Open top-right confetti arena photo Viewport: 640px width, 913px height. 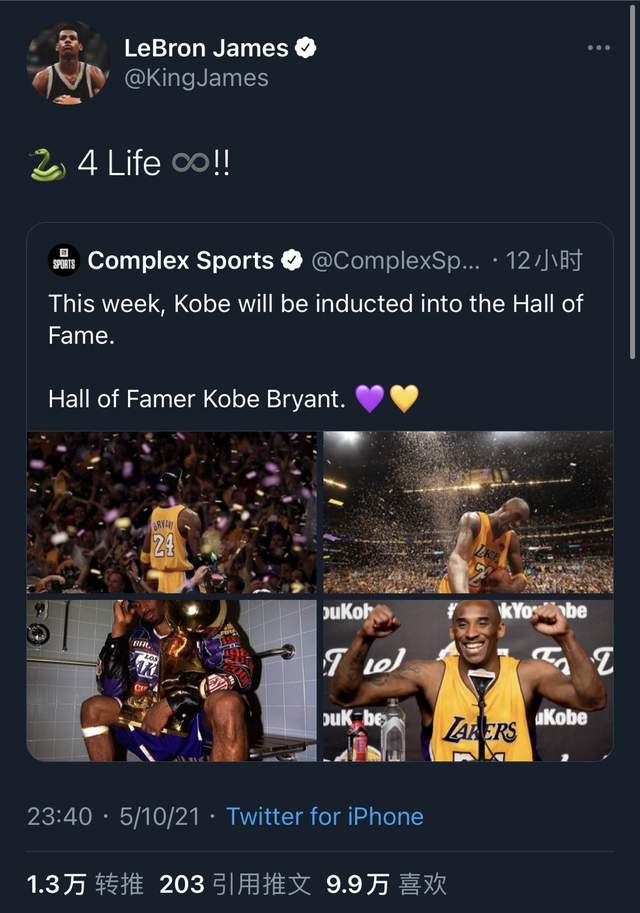click(468, 512)
